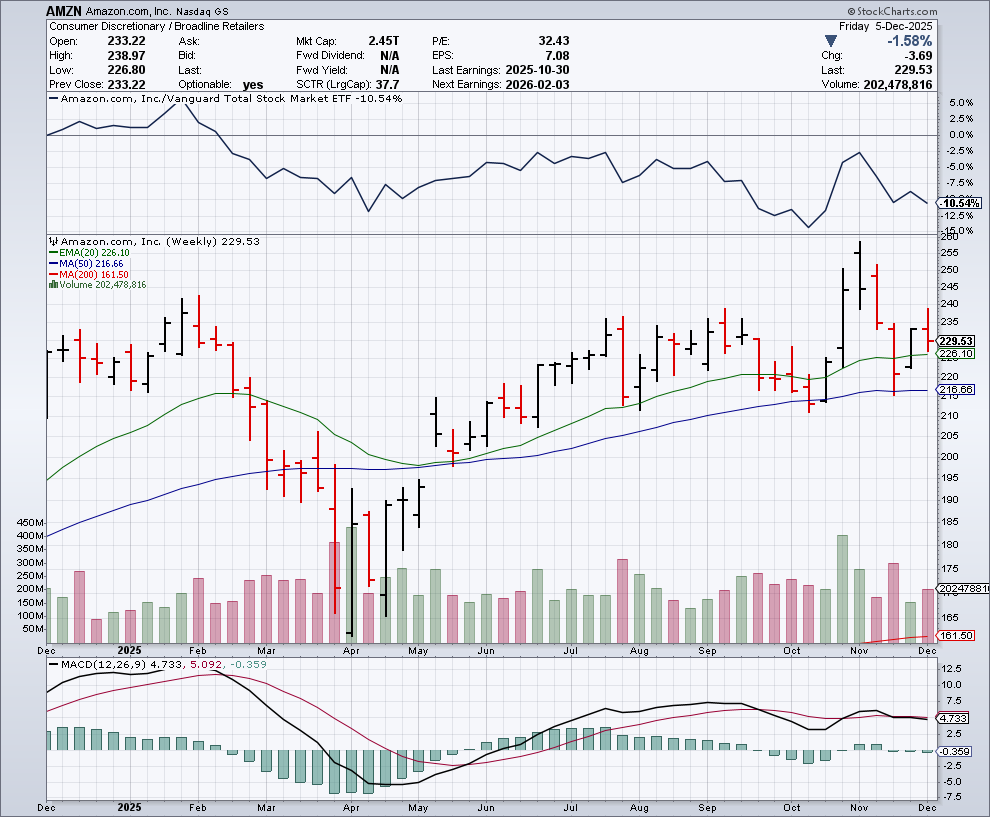Click the AMZN ticker symbol in header
The image size is (990, 817).
tap(66, 11)
